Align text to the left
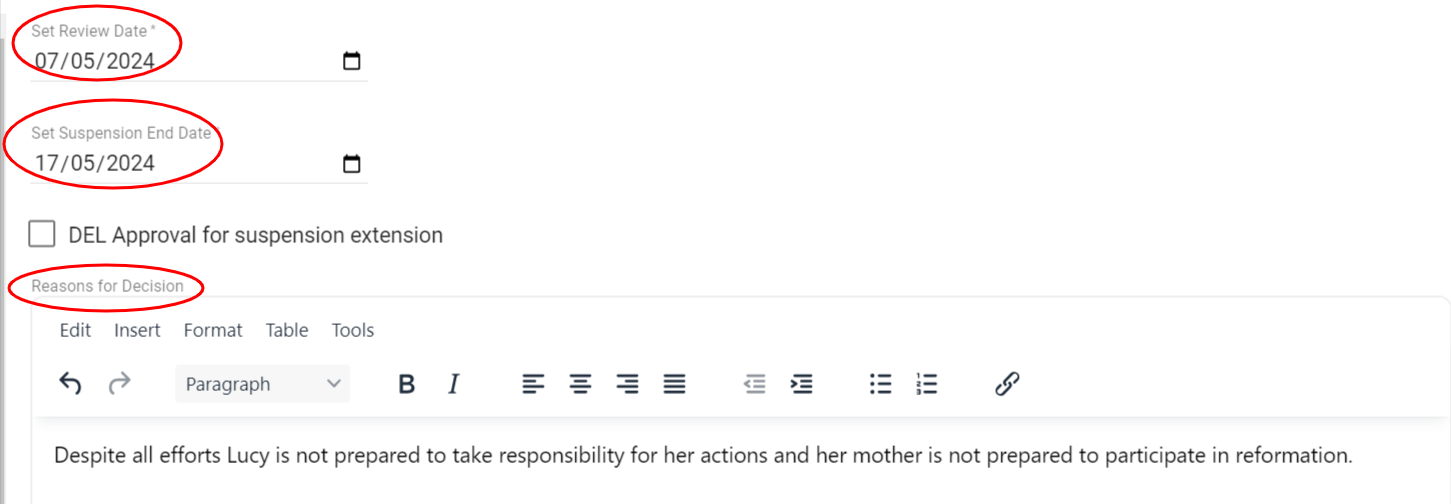Viewport: 1451px width, 504px height. pyautogui.click(x=533, y=384)
